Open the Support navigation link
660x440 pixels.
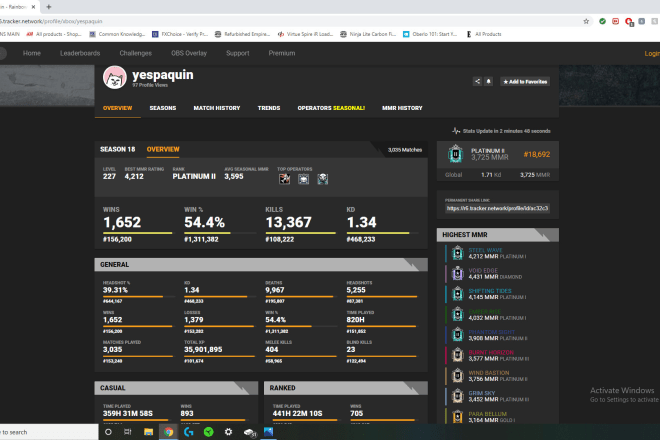point(237,53)
